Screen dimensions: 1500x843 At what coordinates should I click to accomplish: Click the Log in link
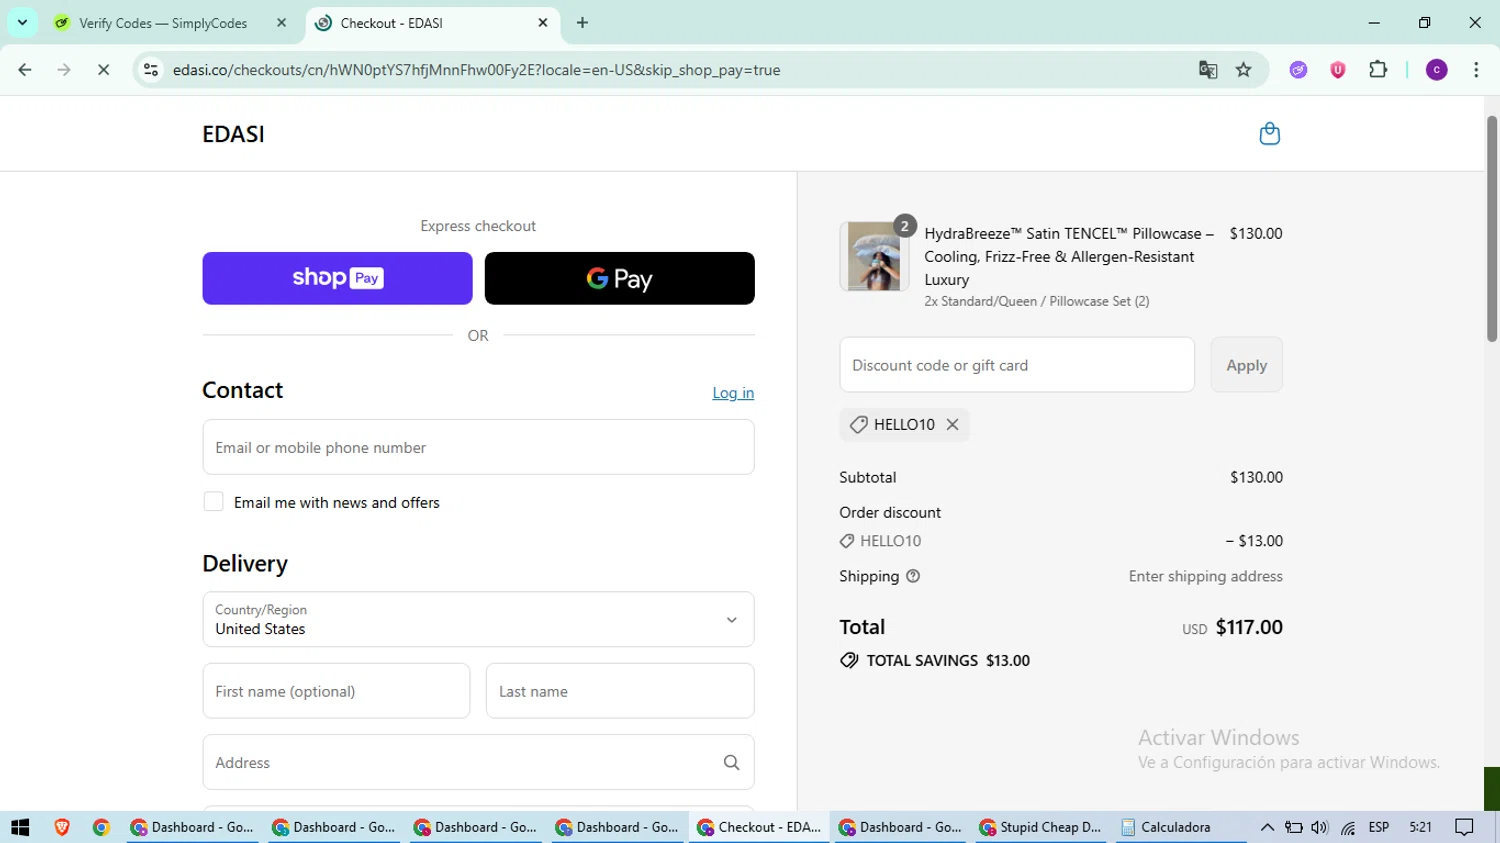tap(733, 393)
